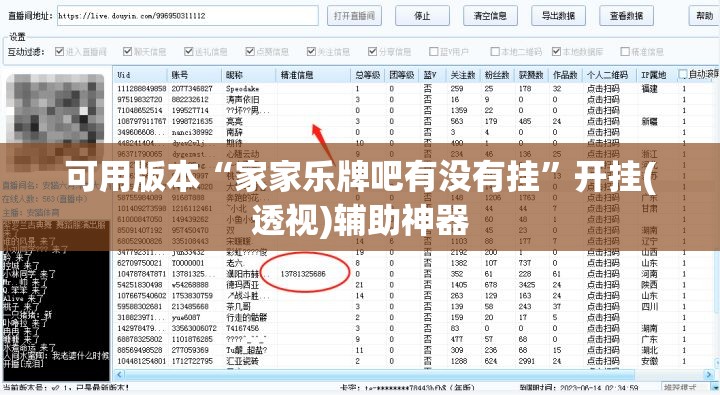Screen dimensions: 720x395
Task: Toggle the 进入直播间 filter checkbox
Action: point(59,51)
